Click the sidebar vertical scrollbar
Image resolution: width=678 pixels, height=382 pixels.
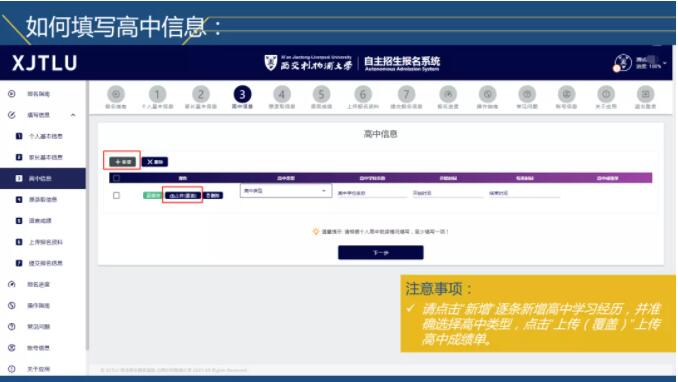[87, 216]
